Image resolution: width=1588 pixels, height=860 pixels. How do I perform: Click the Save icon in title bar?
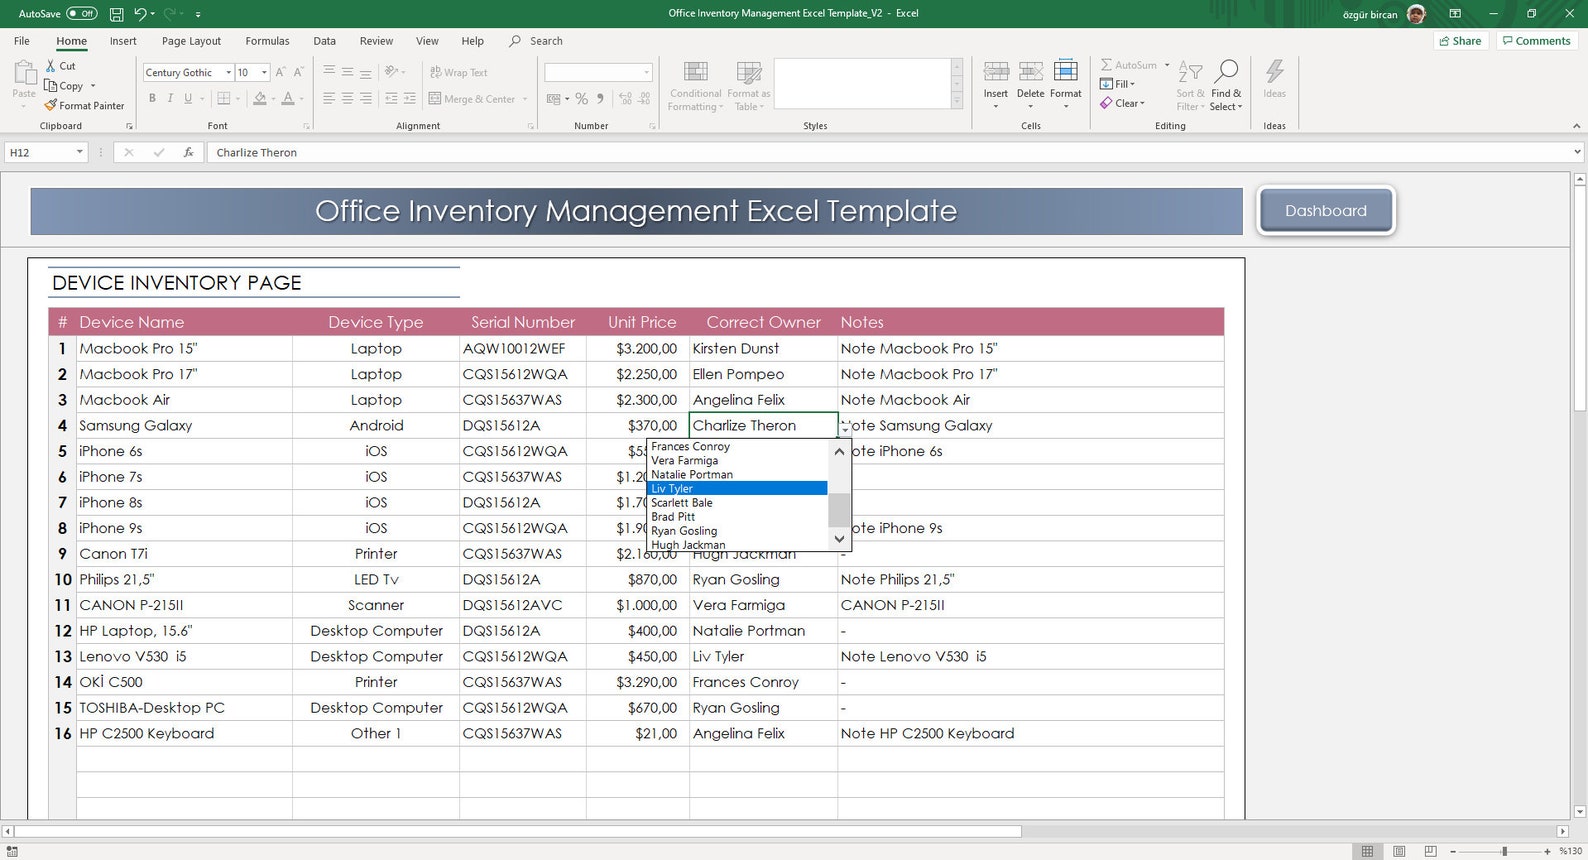point(116,14)
